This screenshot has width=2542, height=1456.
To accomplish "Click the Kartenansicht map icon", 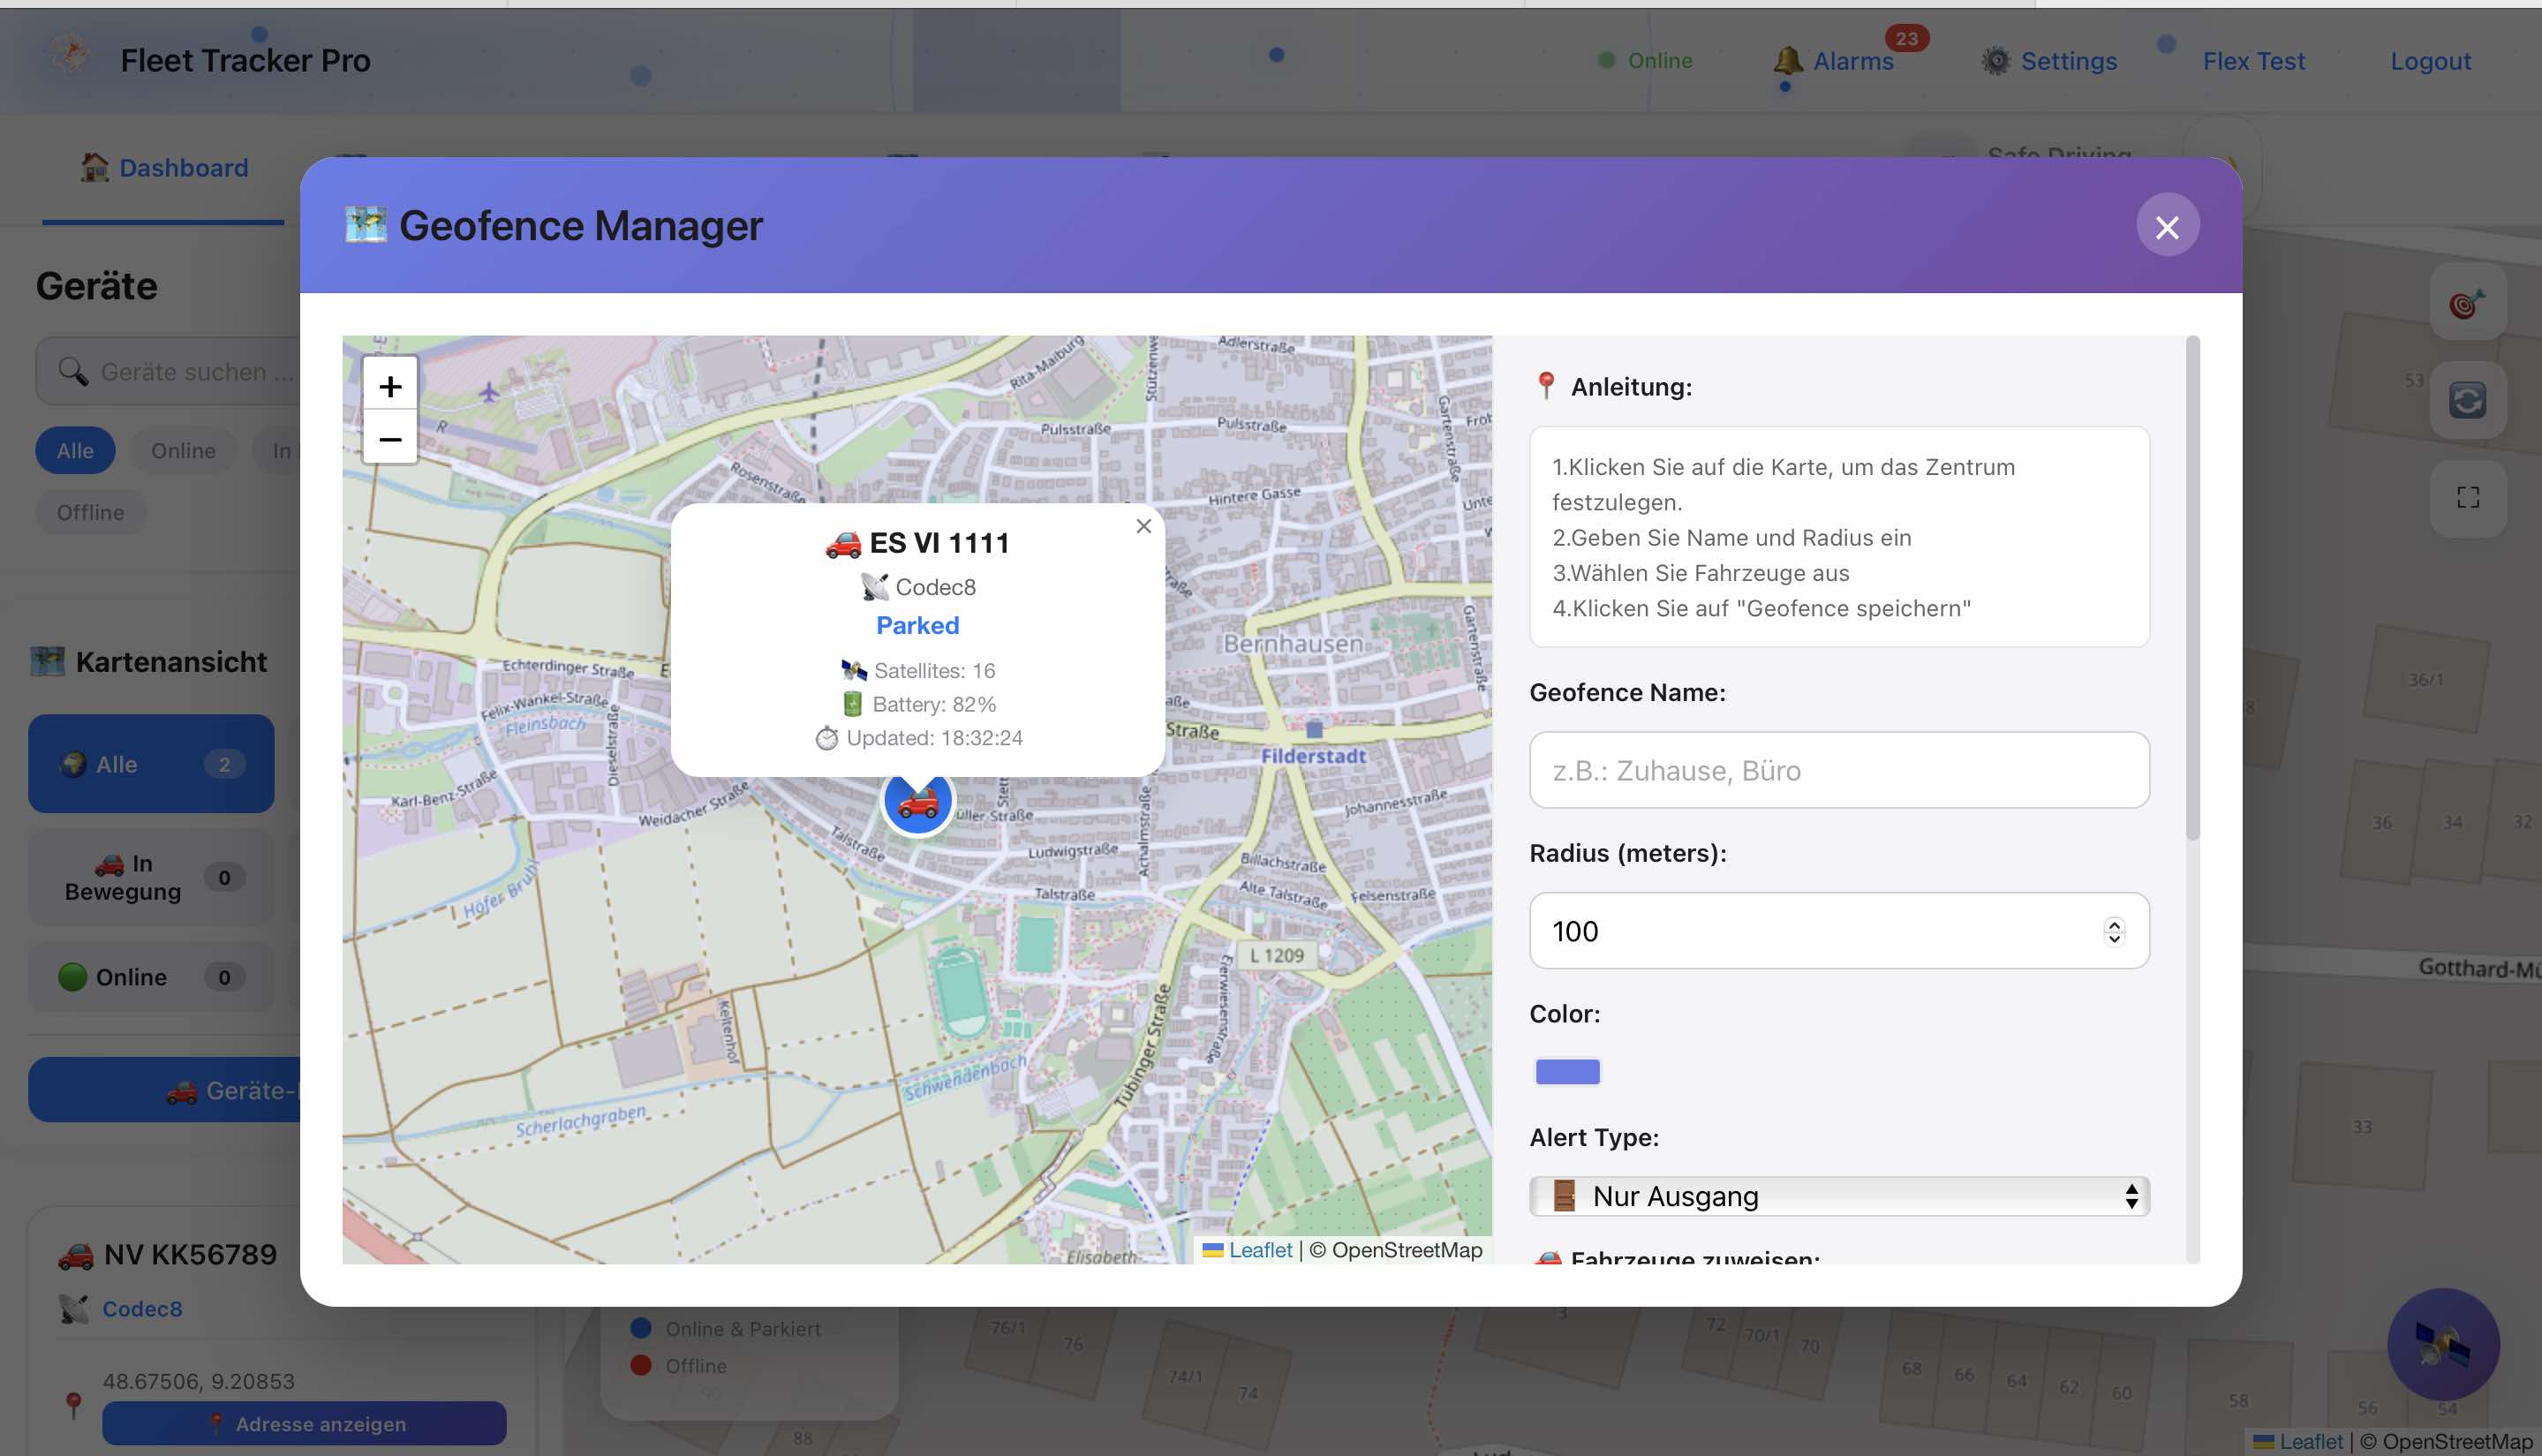I will pos(47,661).
